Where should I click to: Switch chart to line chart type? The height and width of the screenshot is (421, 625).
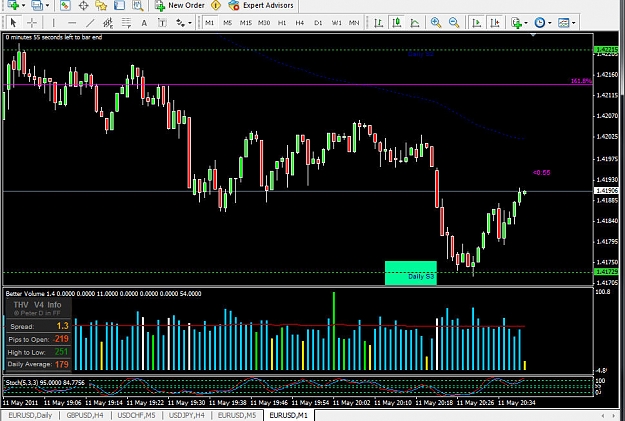coord(415,23)
